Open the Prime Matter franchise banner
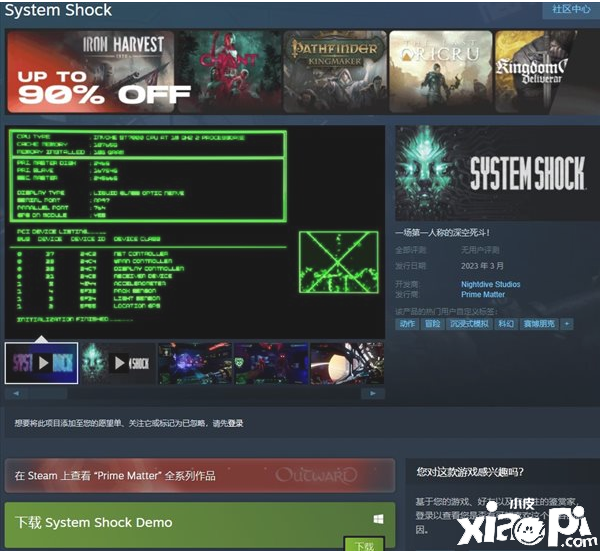The height and width of the screenshot is (551, 600). coord(200,476)
